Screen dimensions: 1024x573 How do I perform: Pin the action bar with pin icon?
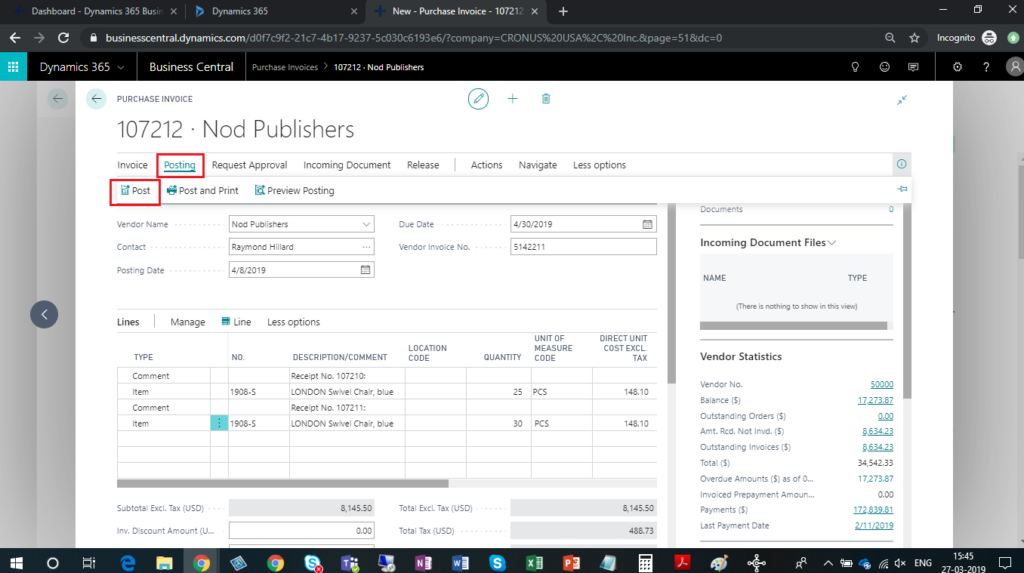pyautogui.click(x=902, y=189)
